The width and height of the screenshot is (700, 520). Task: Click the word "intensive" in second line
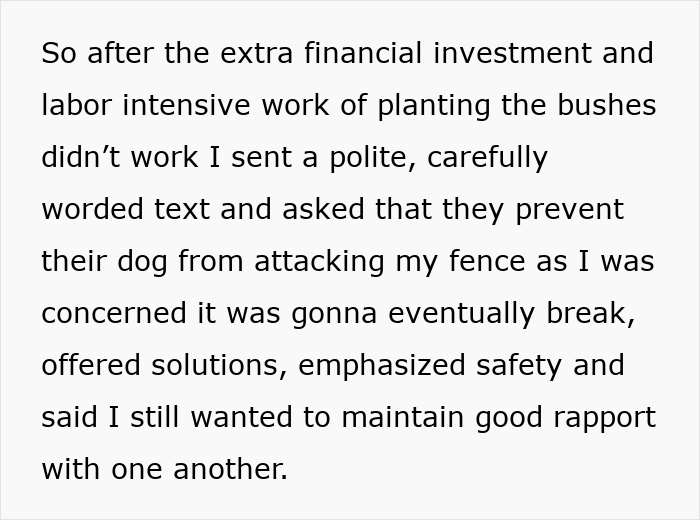pos(186,105)
